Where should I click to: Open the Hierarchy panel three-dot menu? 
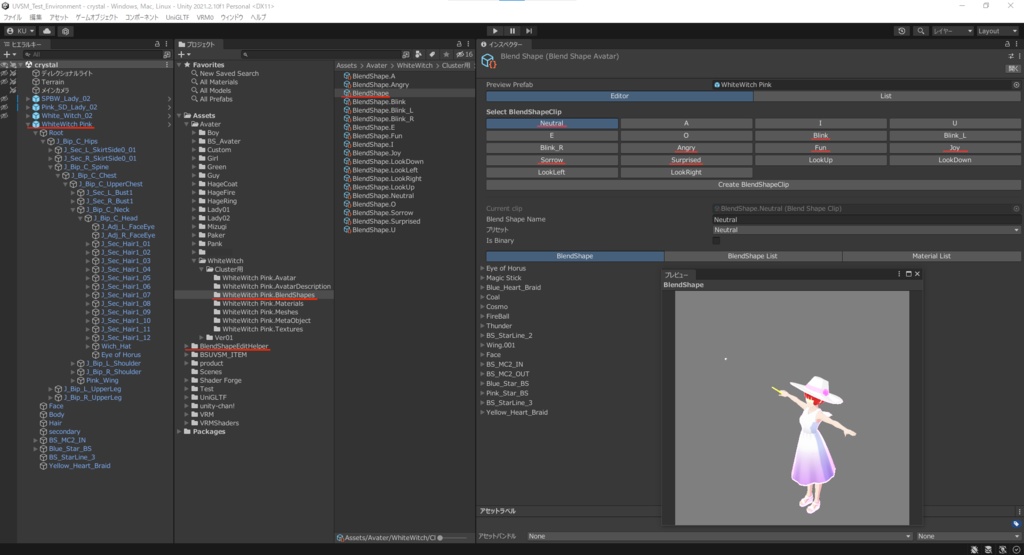166,44
